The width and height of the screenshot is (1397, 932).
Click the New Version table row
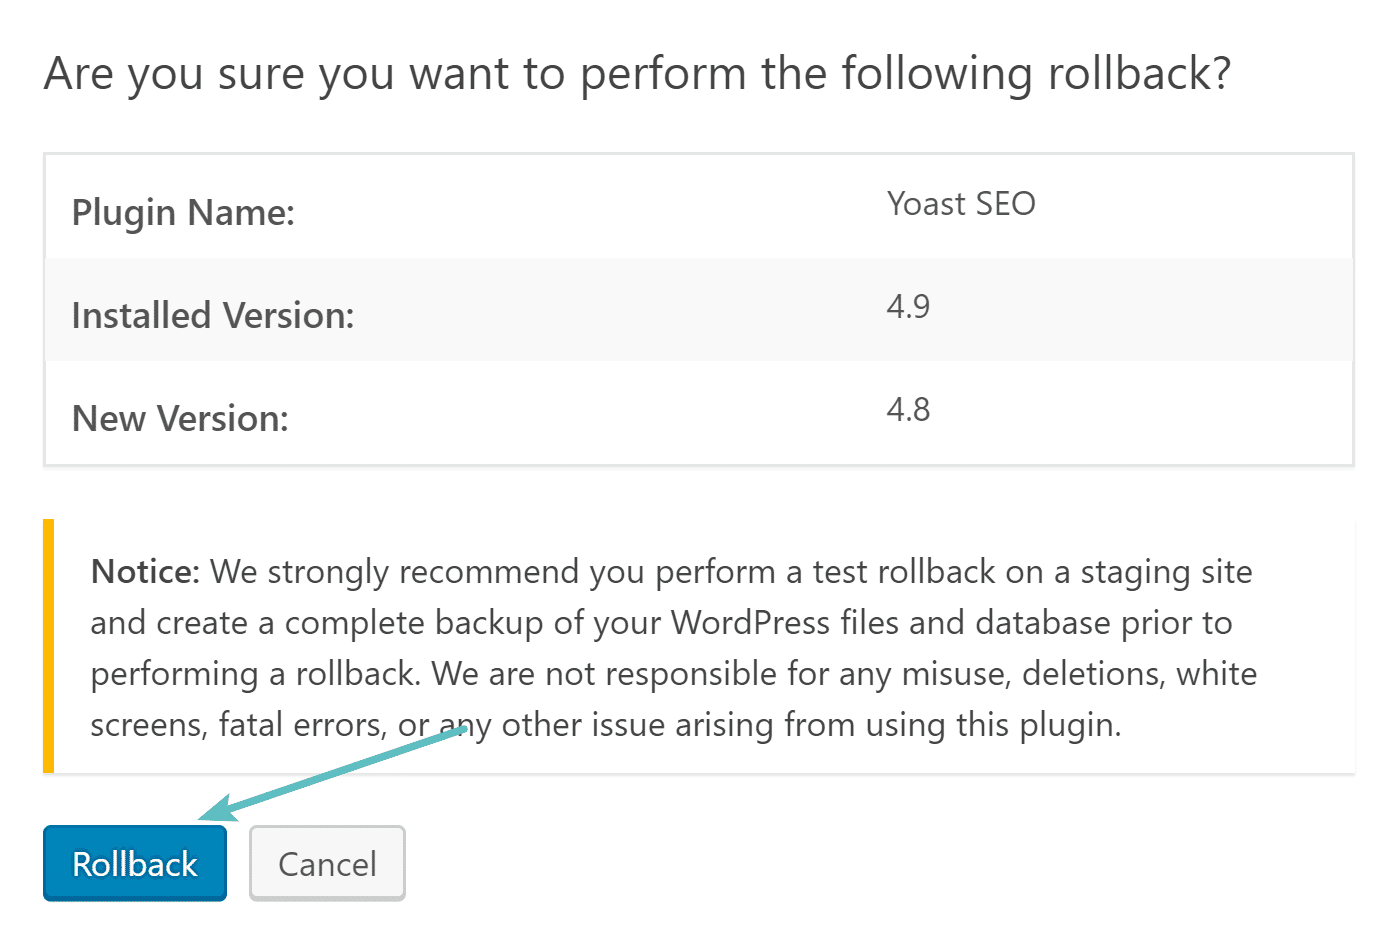click(698, 413)
